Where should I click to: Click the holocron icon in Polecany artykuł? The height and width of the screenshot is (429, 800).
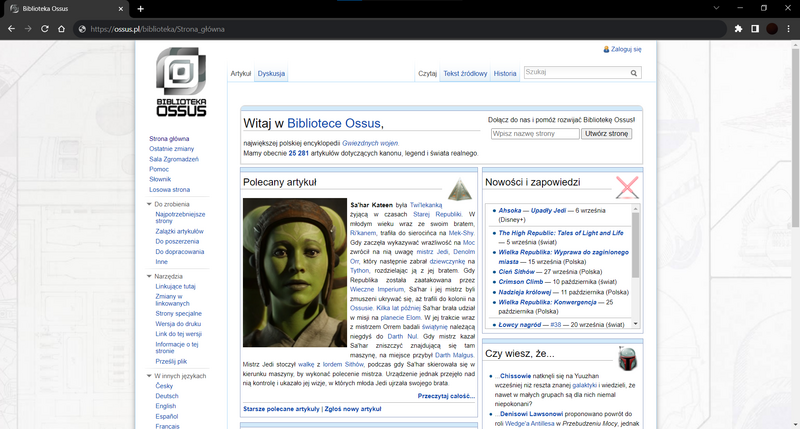460,189
